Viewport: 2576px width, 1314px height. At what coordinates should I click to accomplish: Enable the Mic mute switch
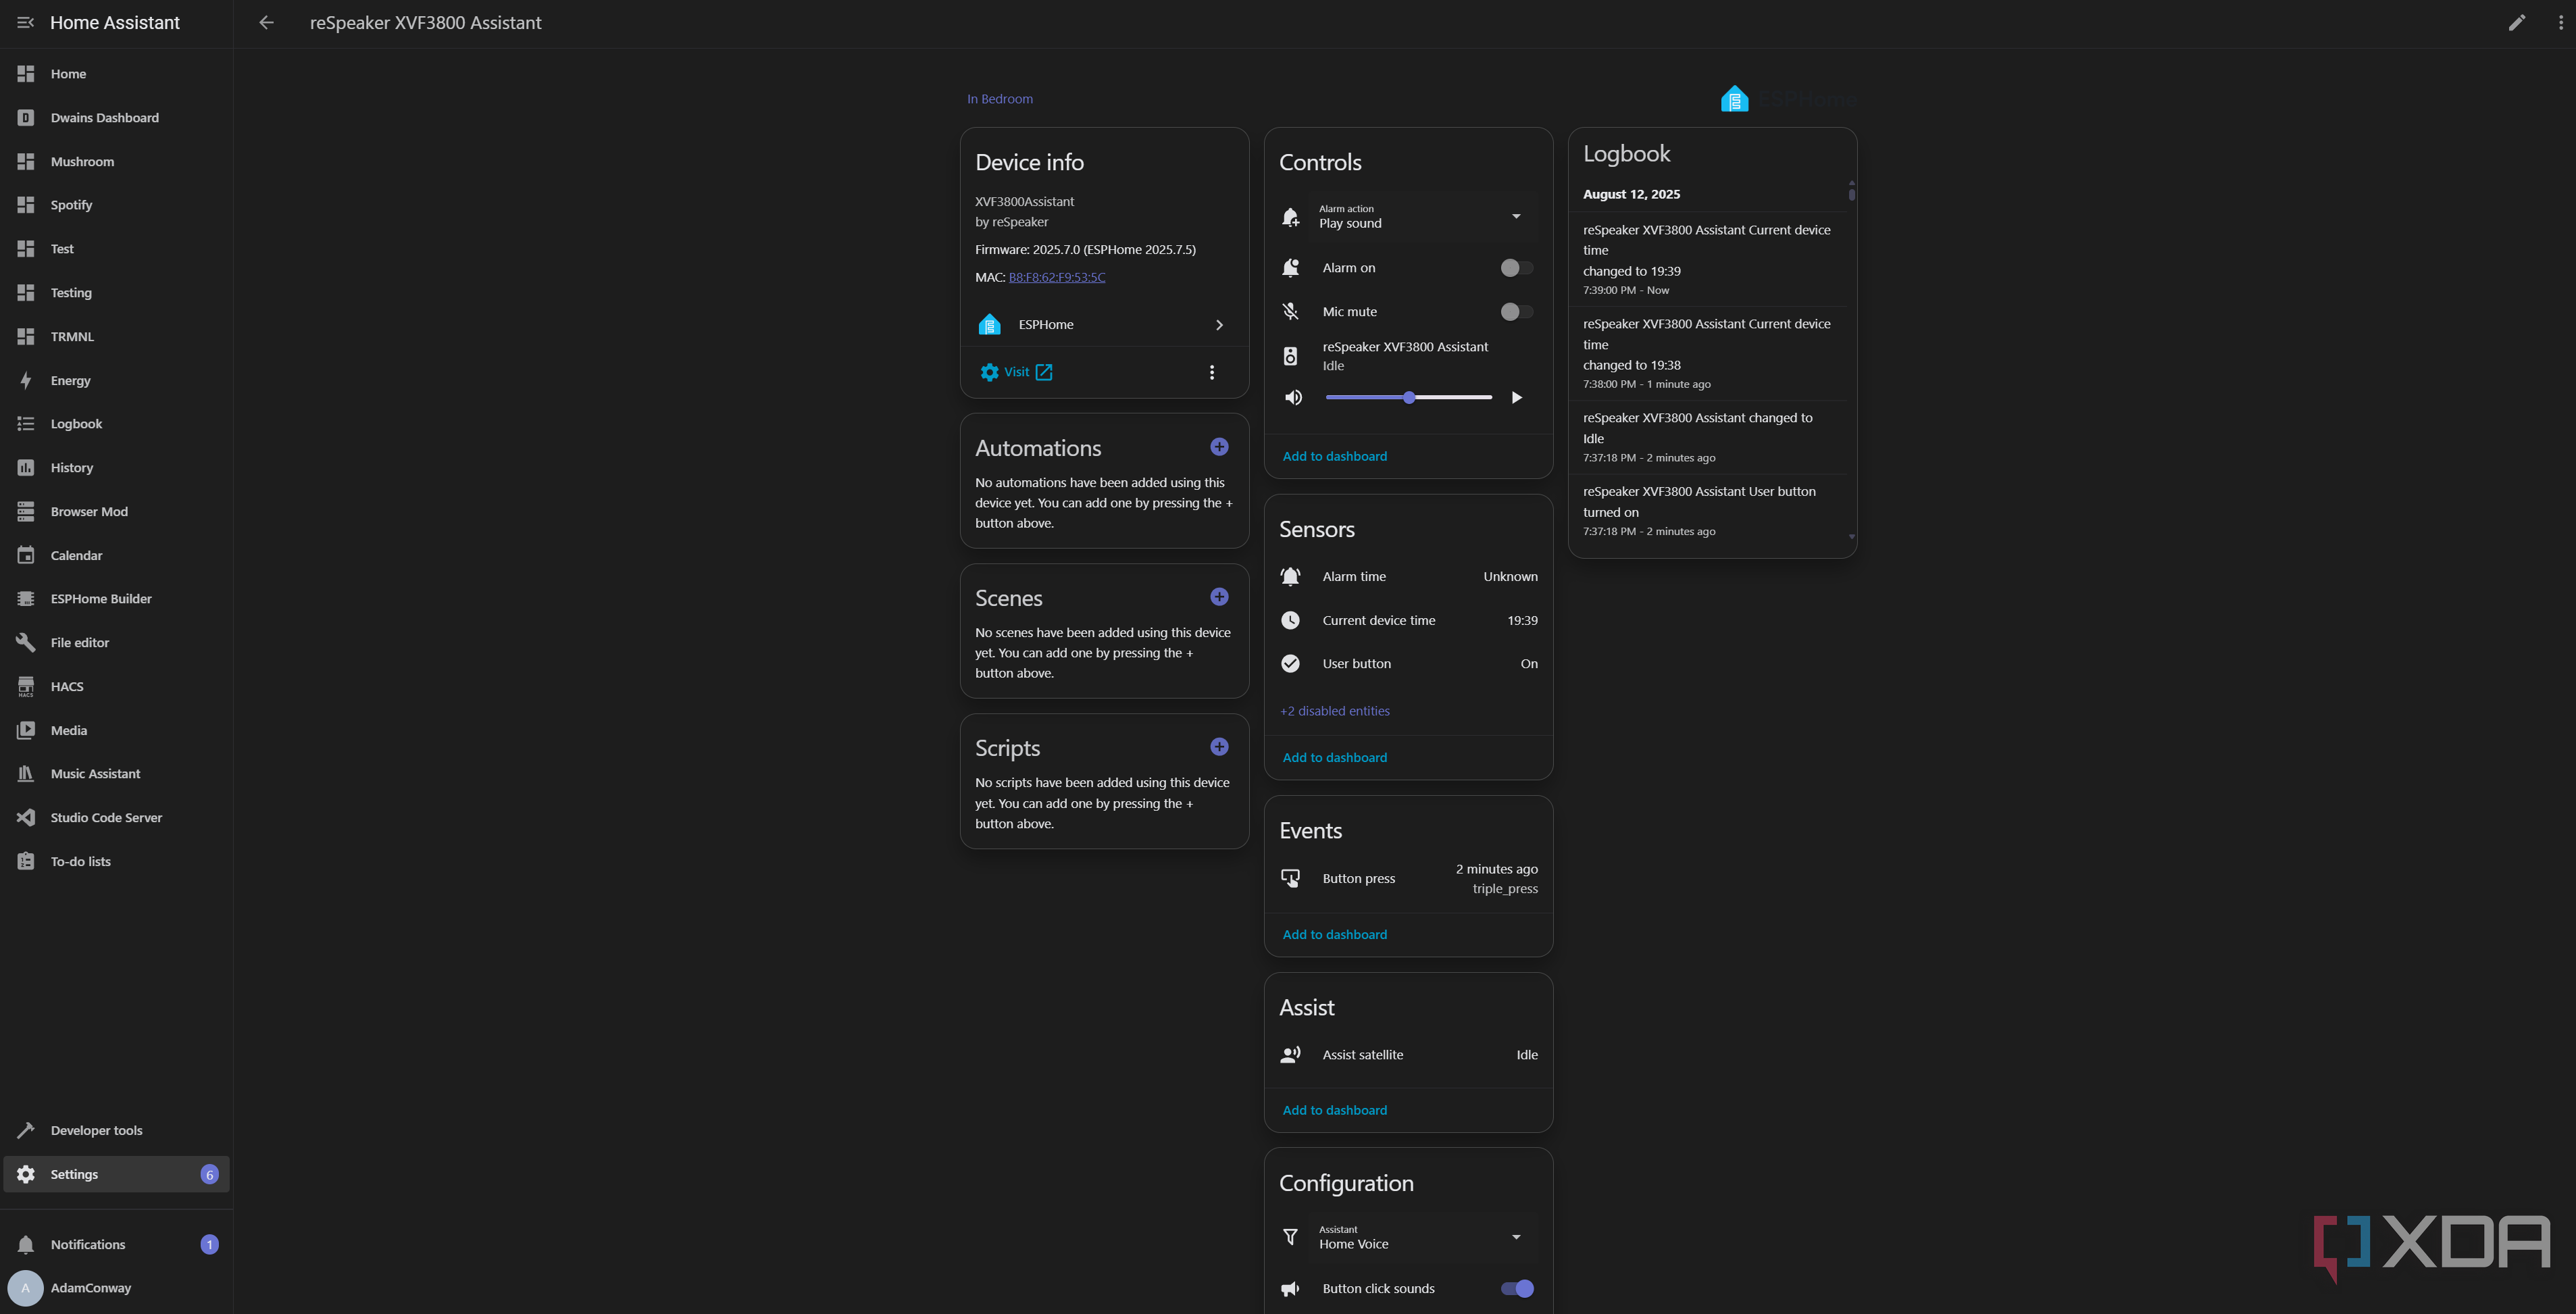[1516, 312]
